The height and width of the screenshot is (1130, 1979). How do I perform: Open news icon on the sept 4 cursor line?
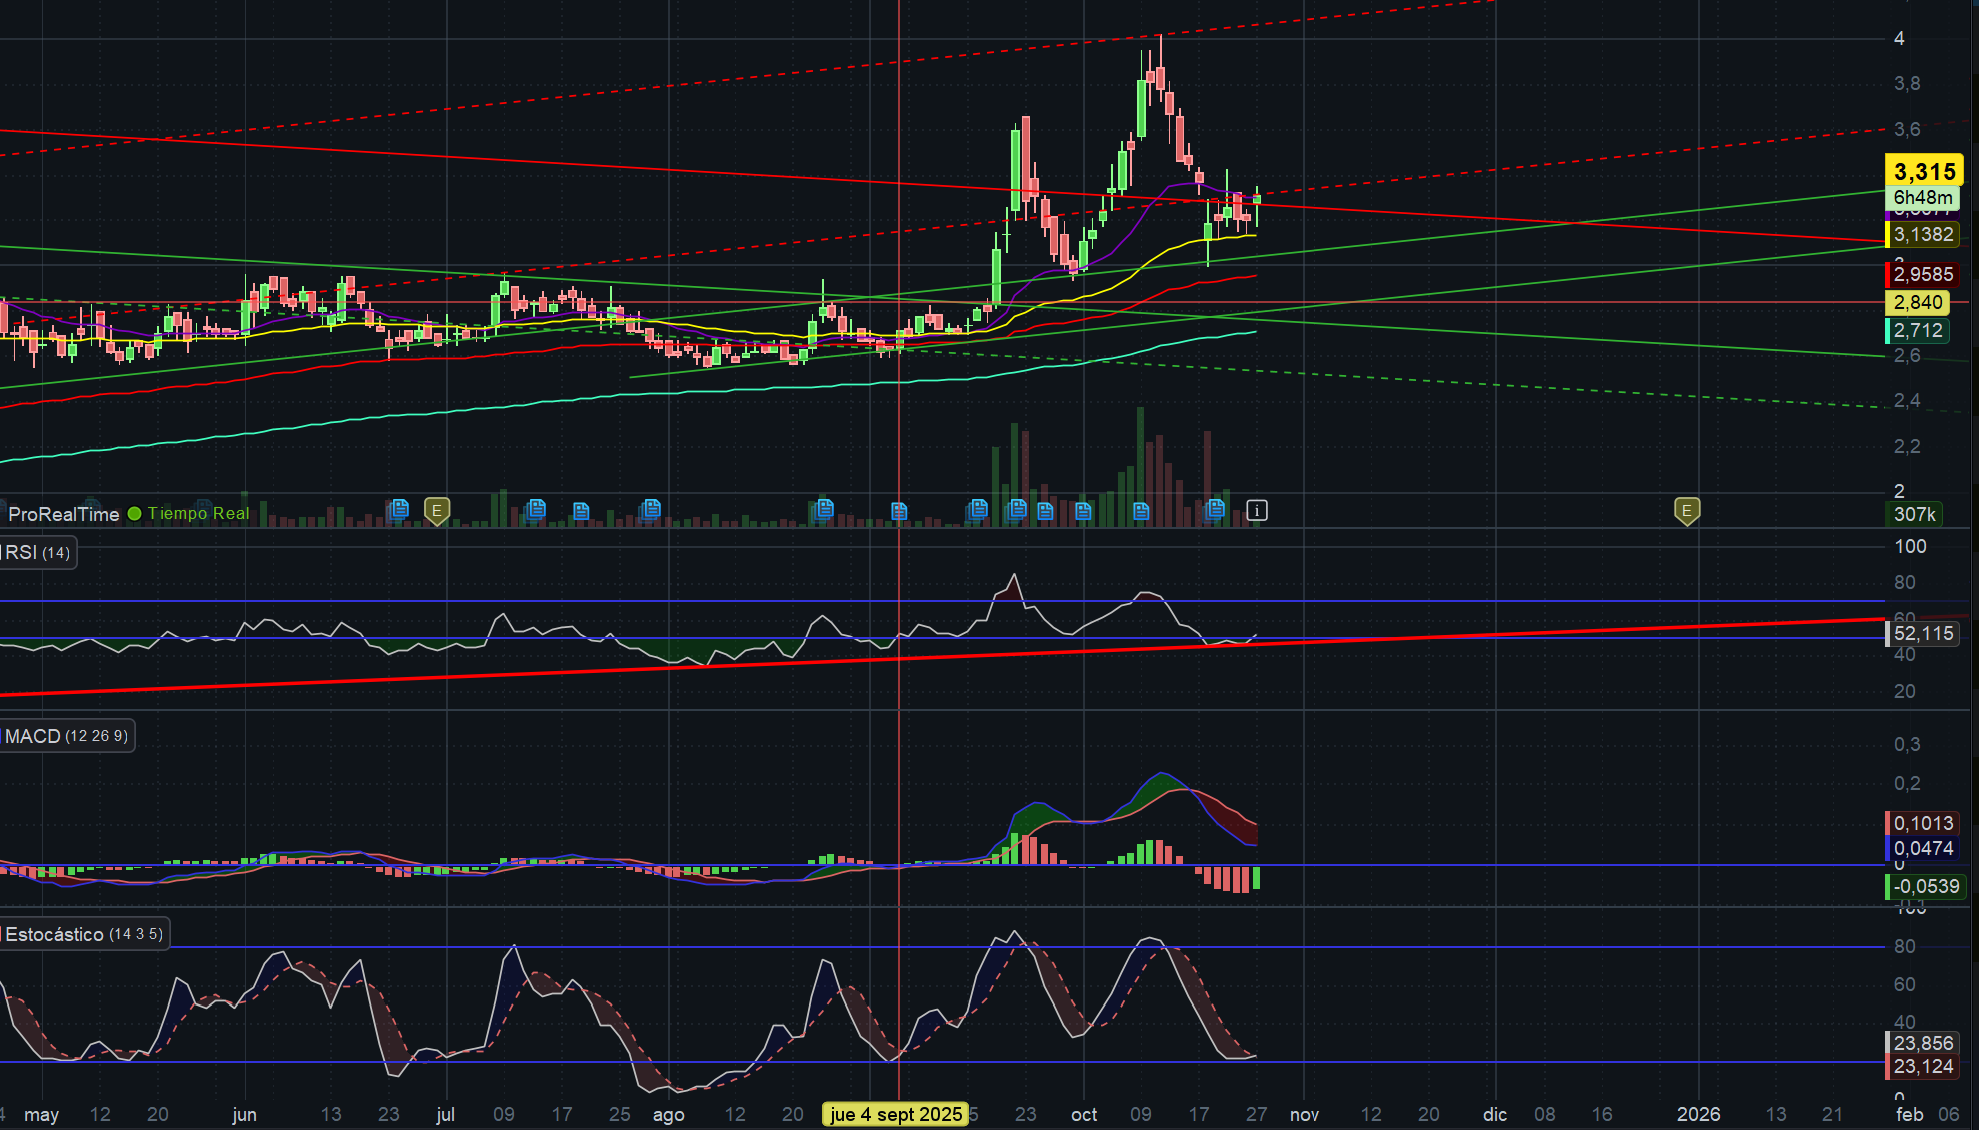899,511
